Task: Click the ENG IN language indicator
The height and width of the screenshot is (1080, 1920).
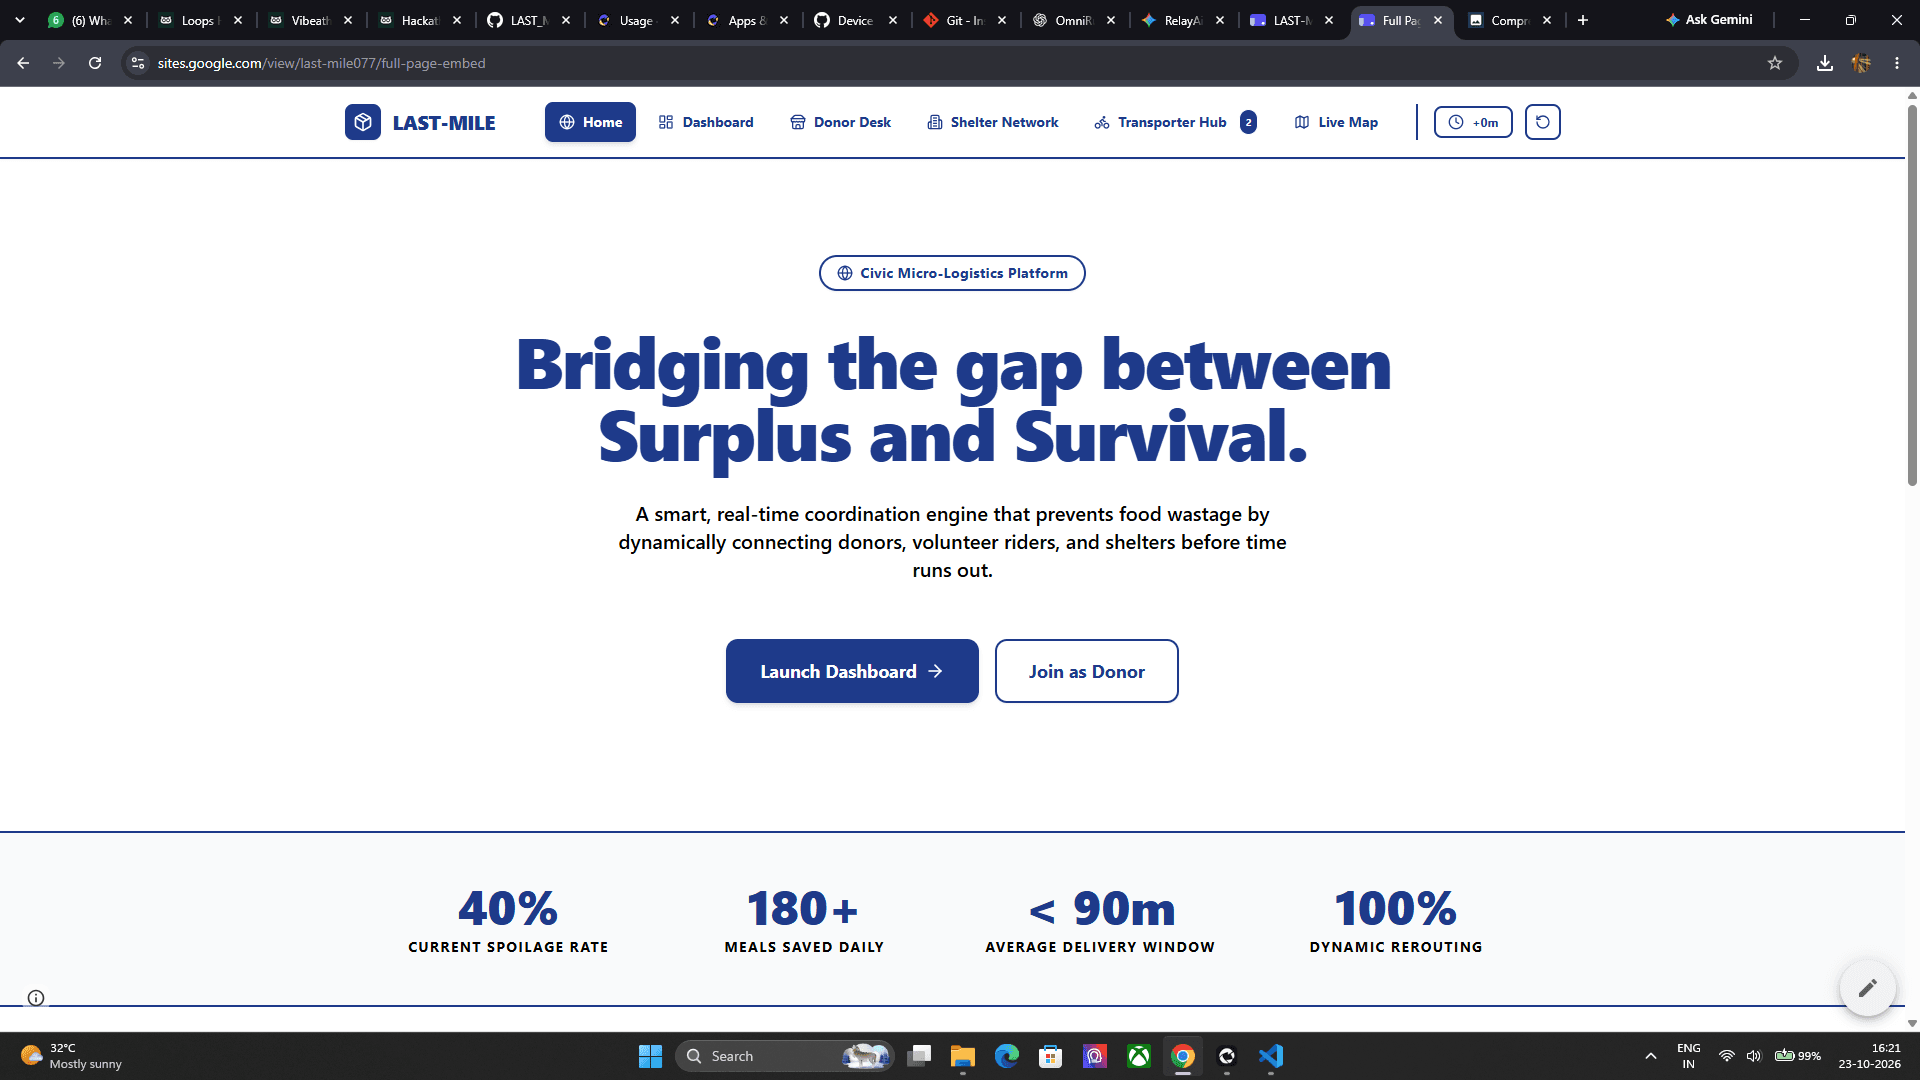Action: tap(1689, 1056)
